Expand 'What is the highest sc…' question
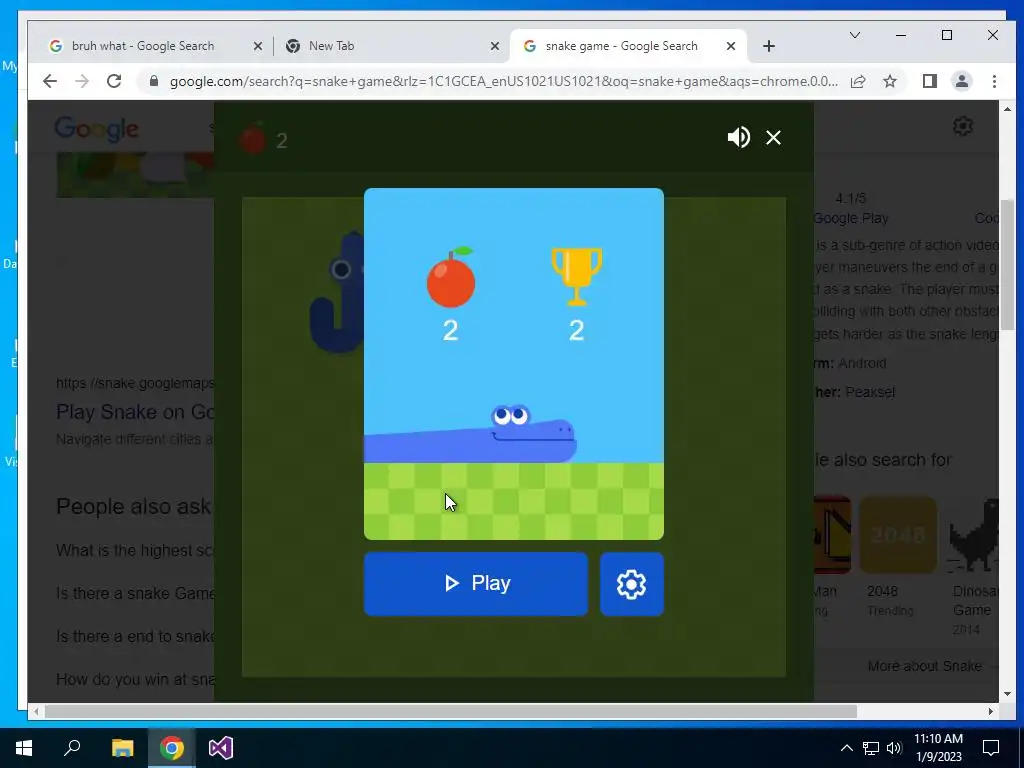This screenshot has height=768, width=1024. 135,551
